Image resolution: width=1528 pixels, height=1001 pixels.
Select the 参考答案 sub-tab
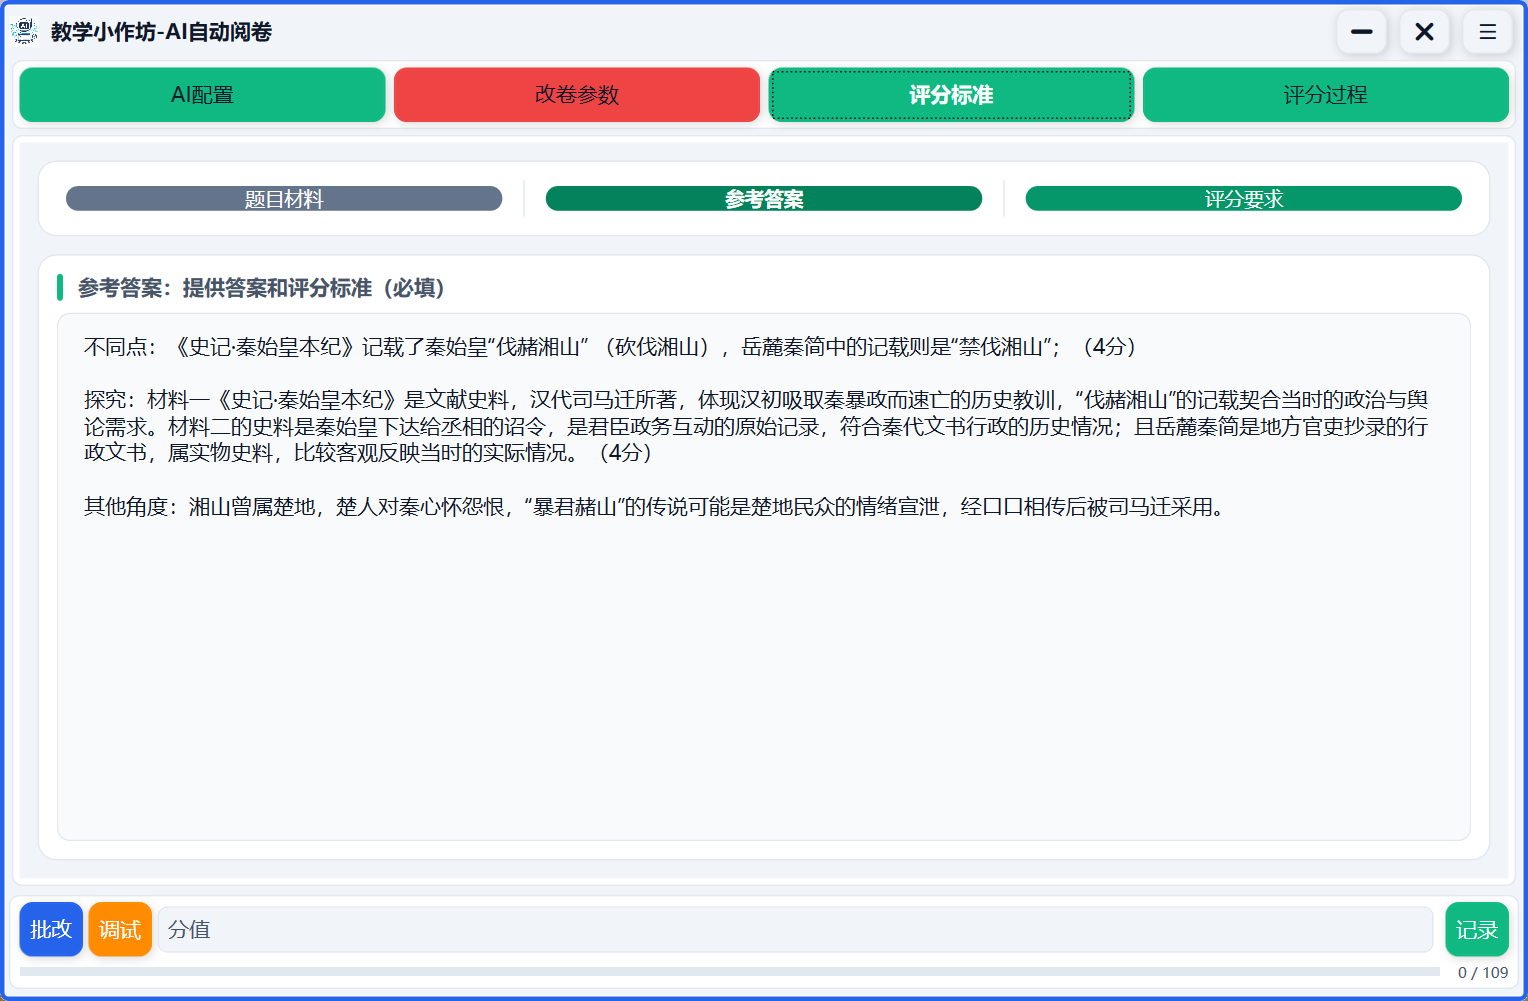click(x=764, y=199)
